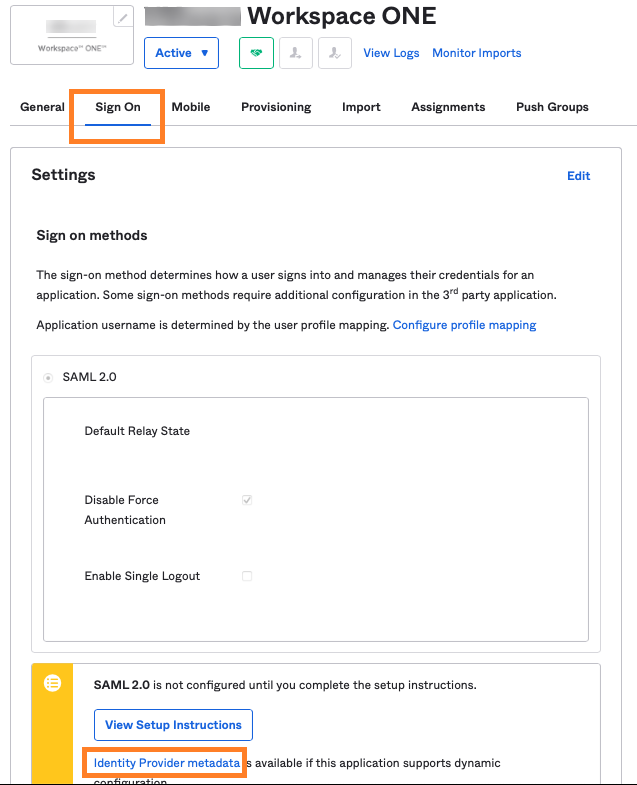Click Edit in Settings panel

578,176
